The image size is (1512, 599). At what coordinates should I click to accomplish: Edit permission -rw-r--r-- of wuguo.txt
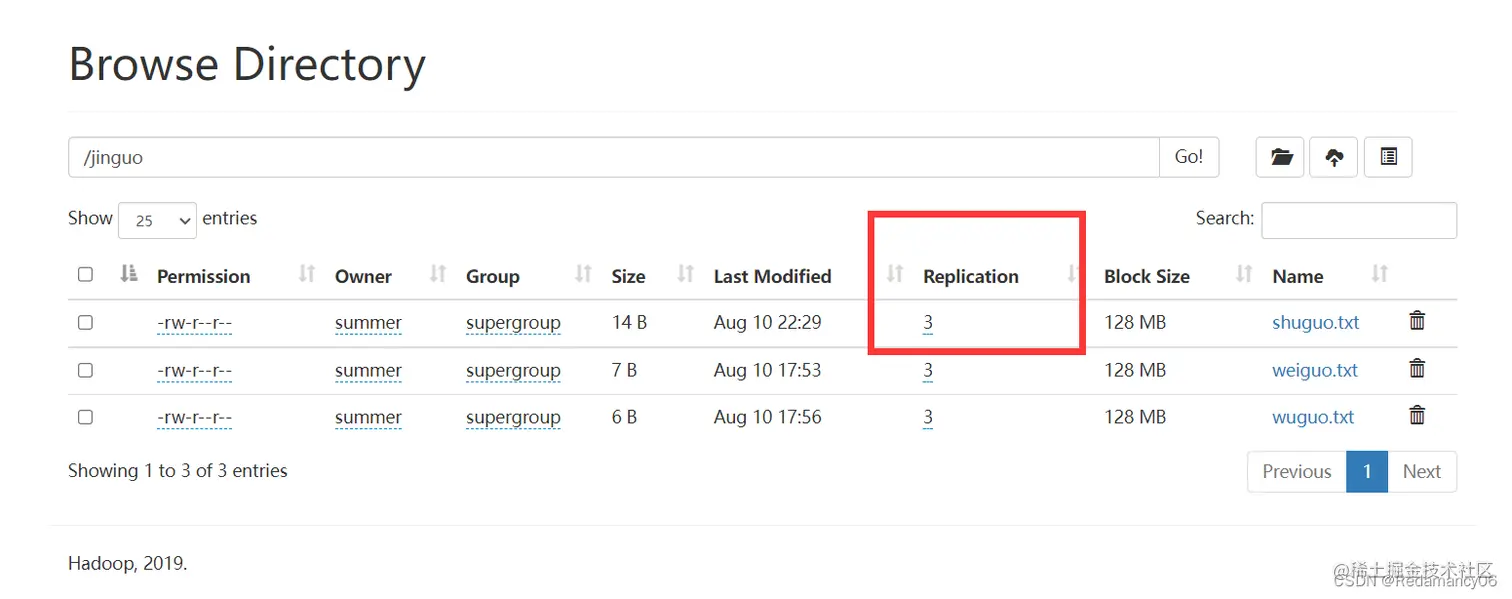pyautogui.click(x=194, y=417)
